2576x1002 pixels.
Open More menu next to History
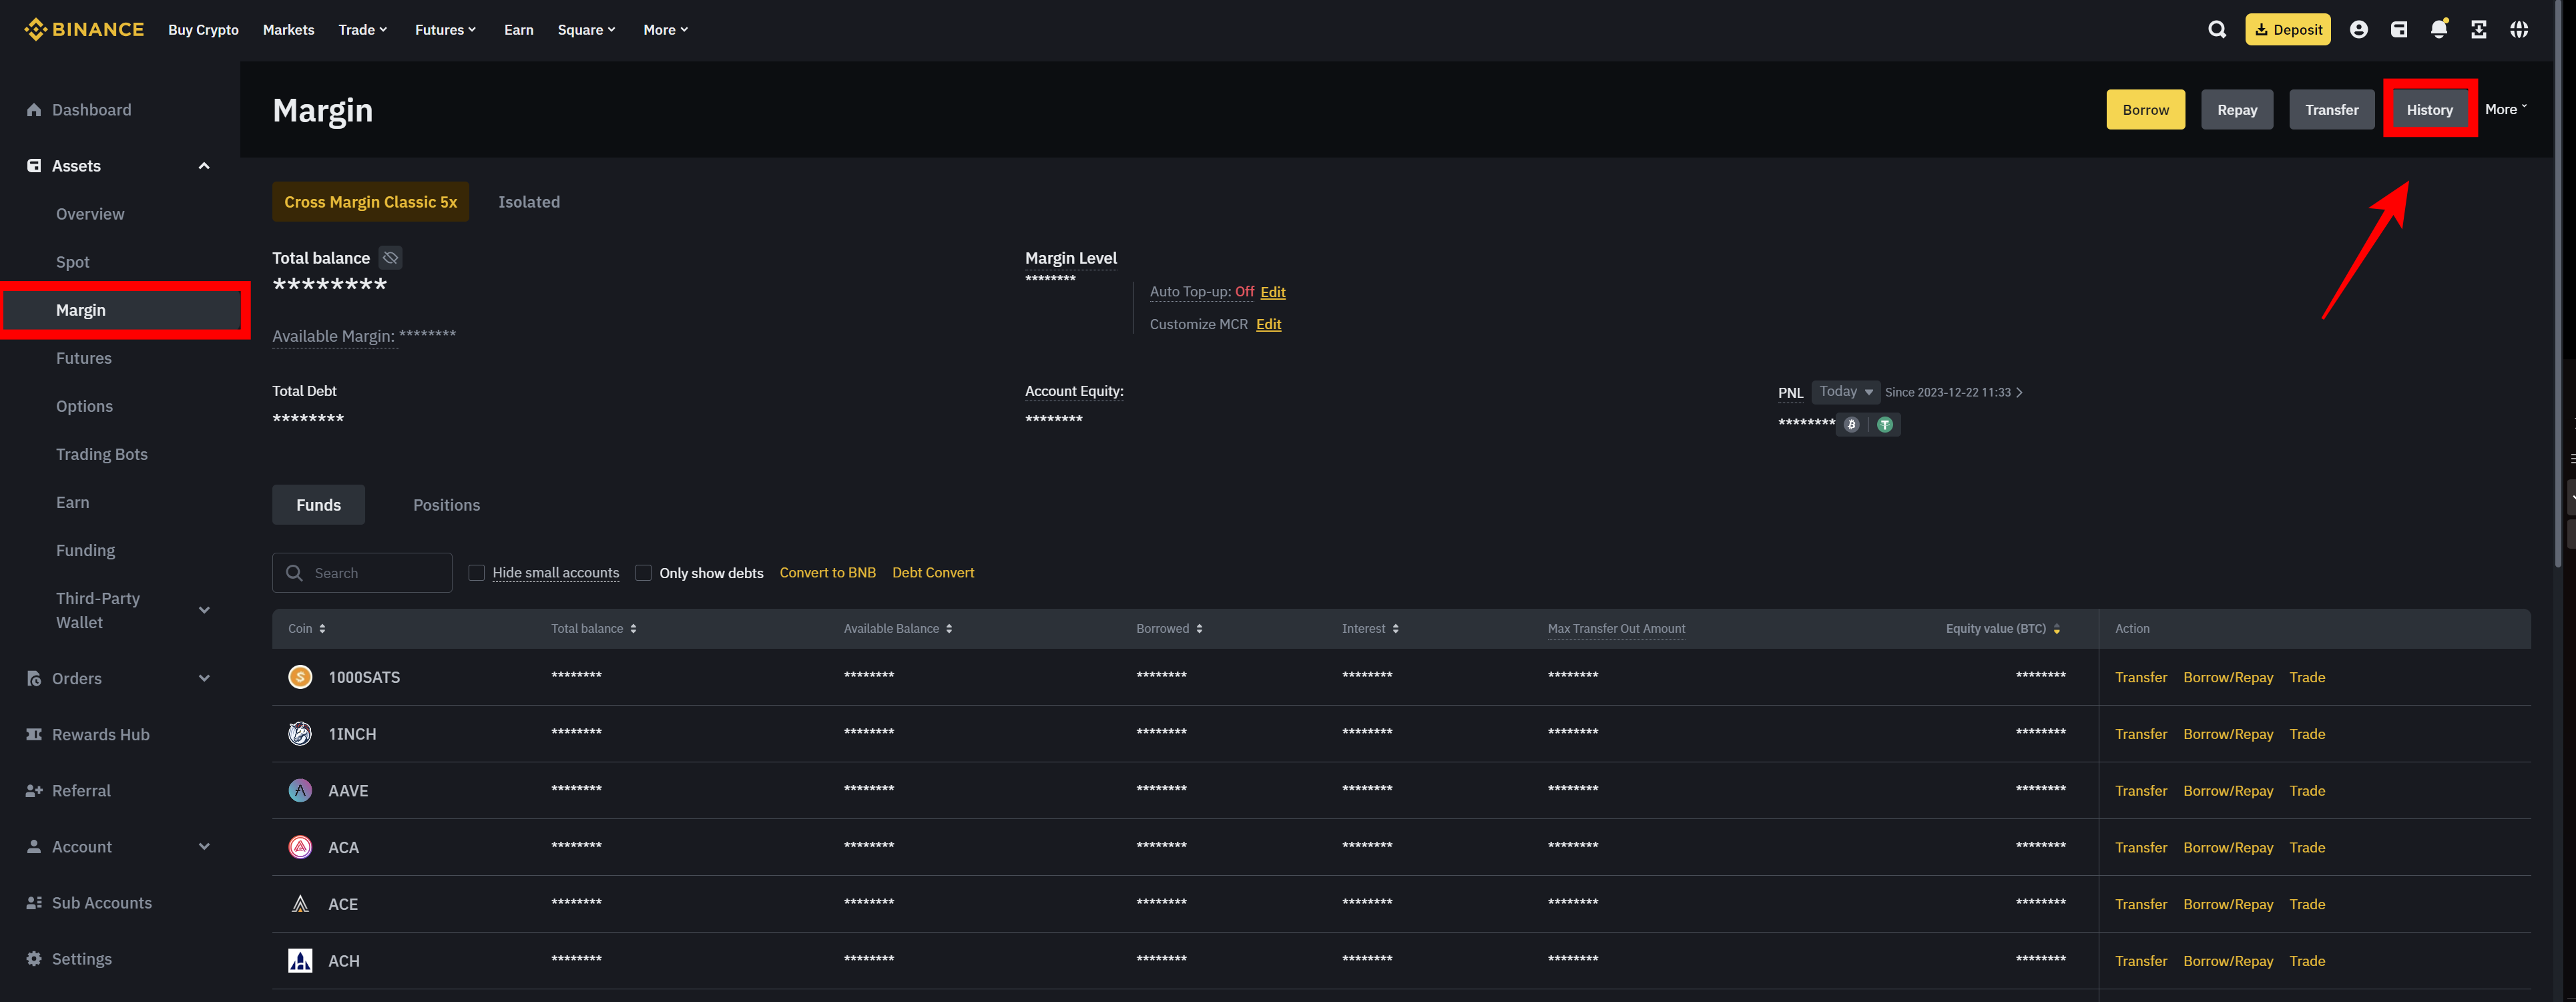coord(2505,110)
